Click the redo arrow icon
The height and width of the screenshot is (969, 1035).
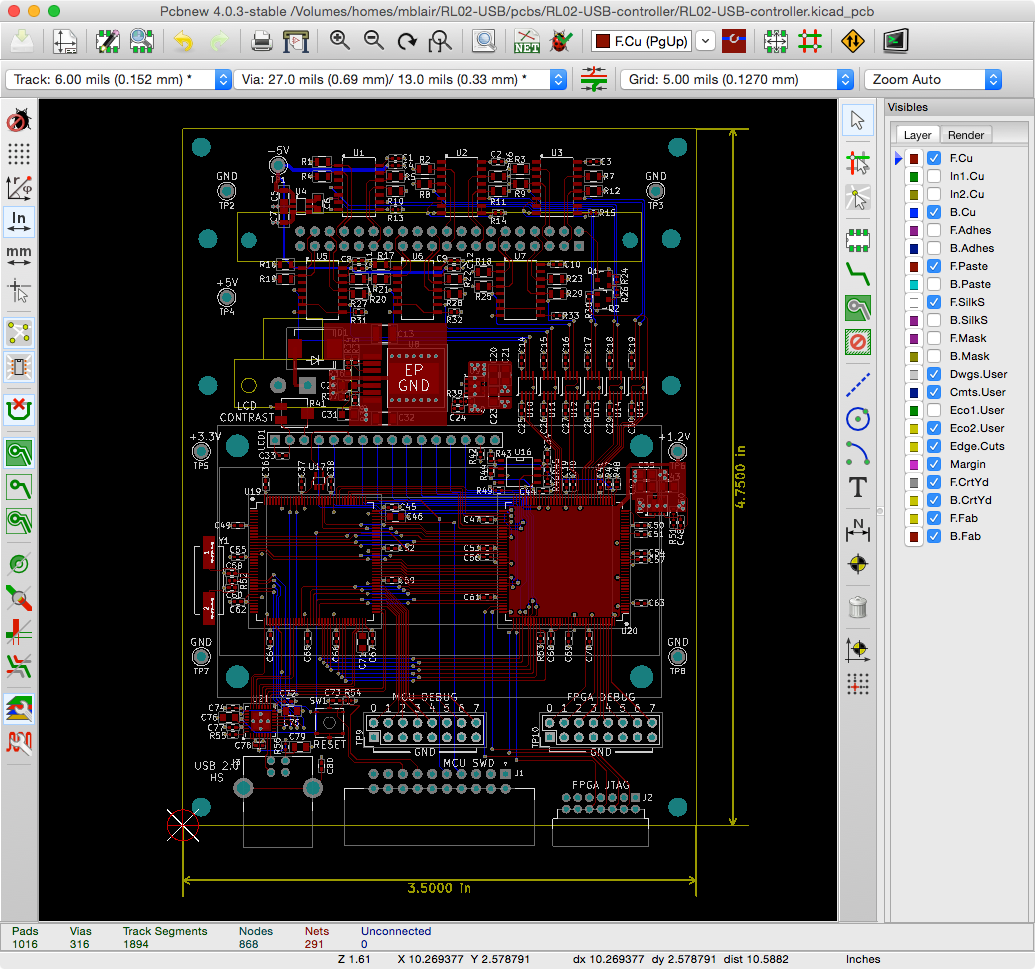coord(218,41)
